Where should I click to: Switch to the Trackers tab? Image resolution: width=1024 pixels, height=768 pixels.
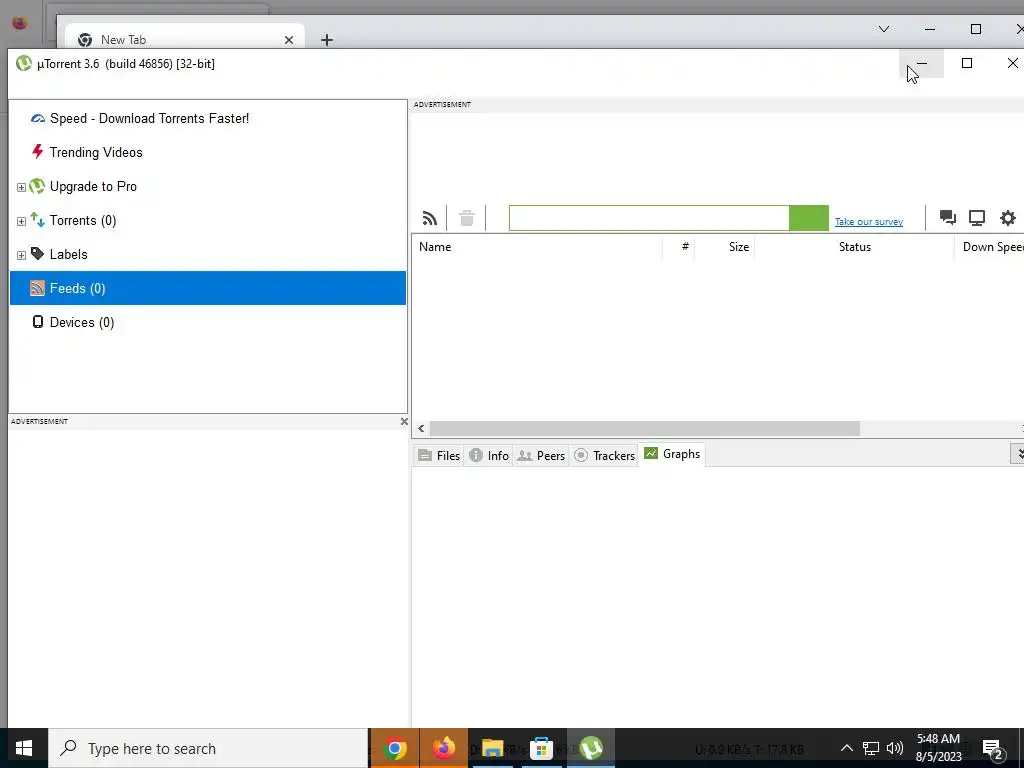coord(604,455)
